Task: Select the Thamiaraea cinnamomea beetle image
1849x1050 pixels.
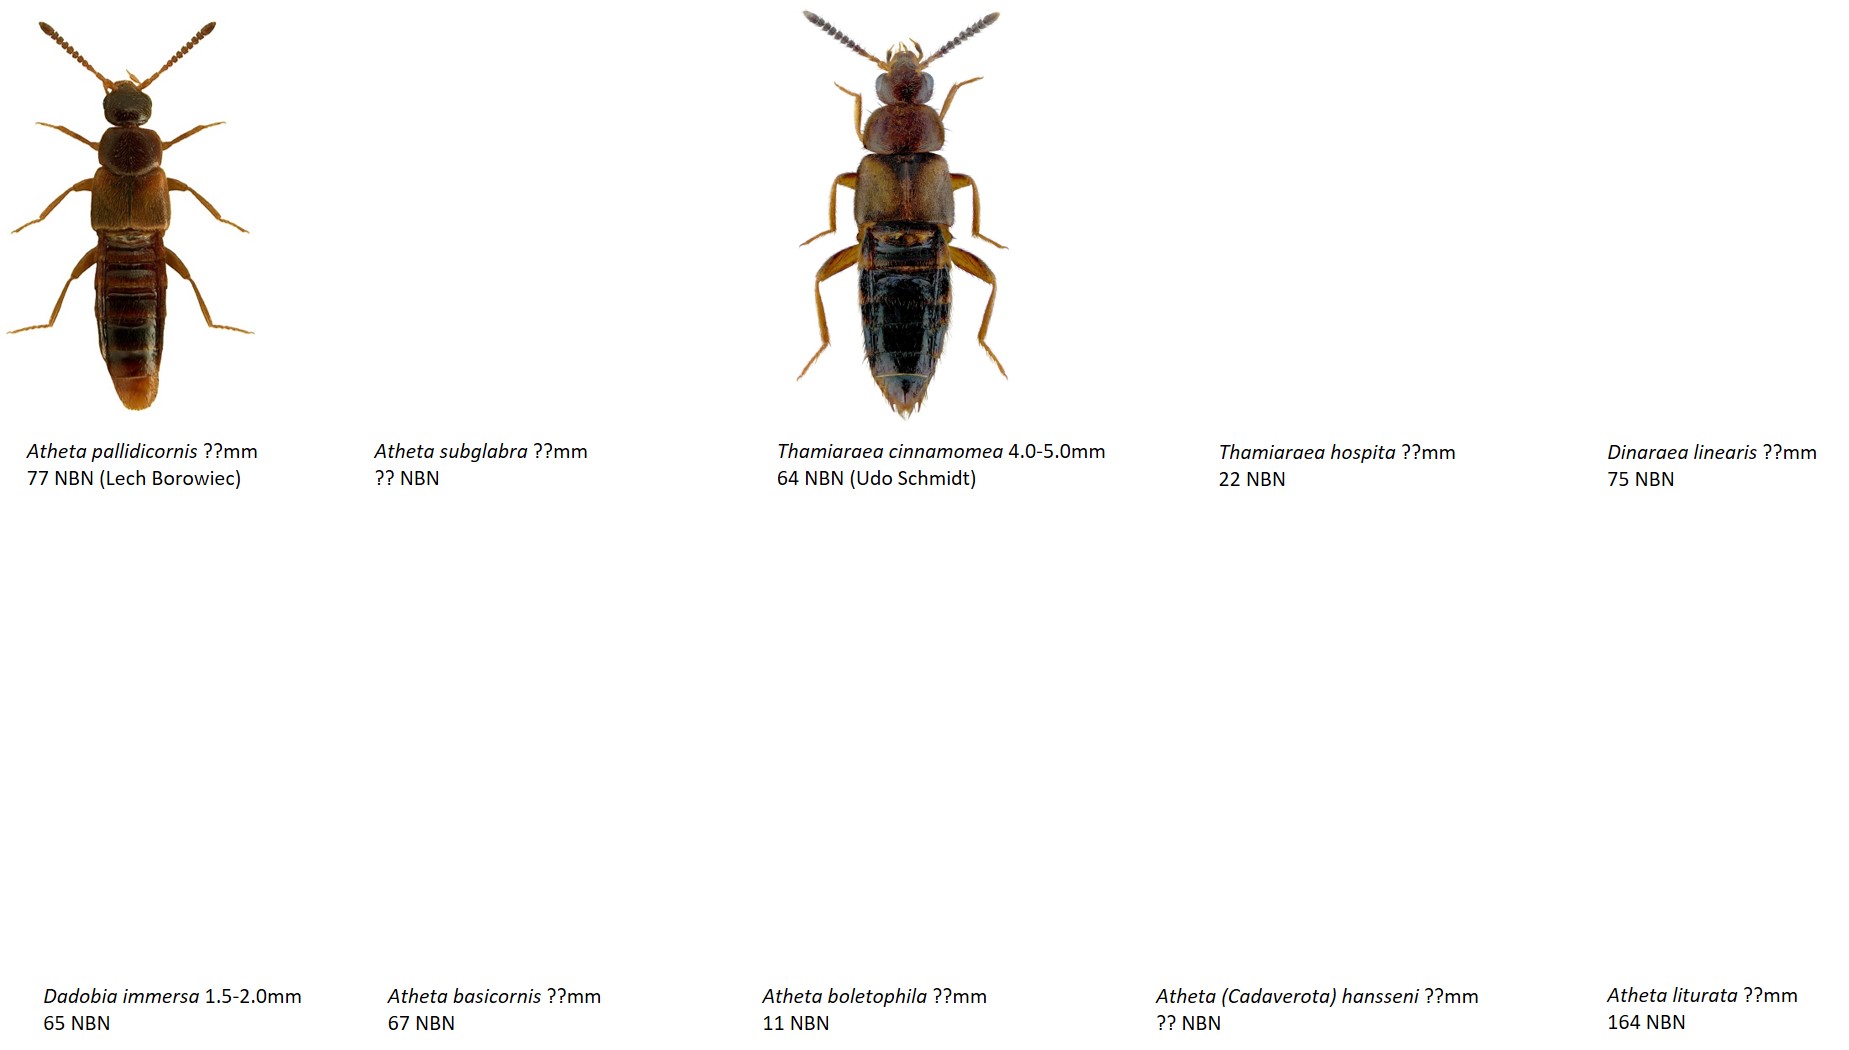Action: pyautogui.click(x=902, y=214)
